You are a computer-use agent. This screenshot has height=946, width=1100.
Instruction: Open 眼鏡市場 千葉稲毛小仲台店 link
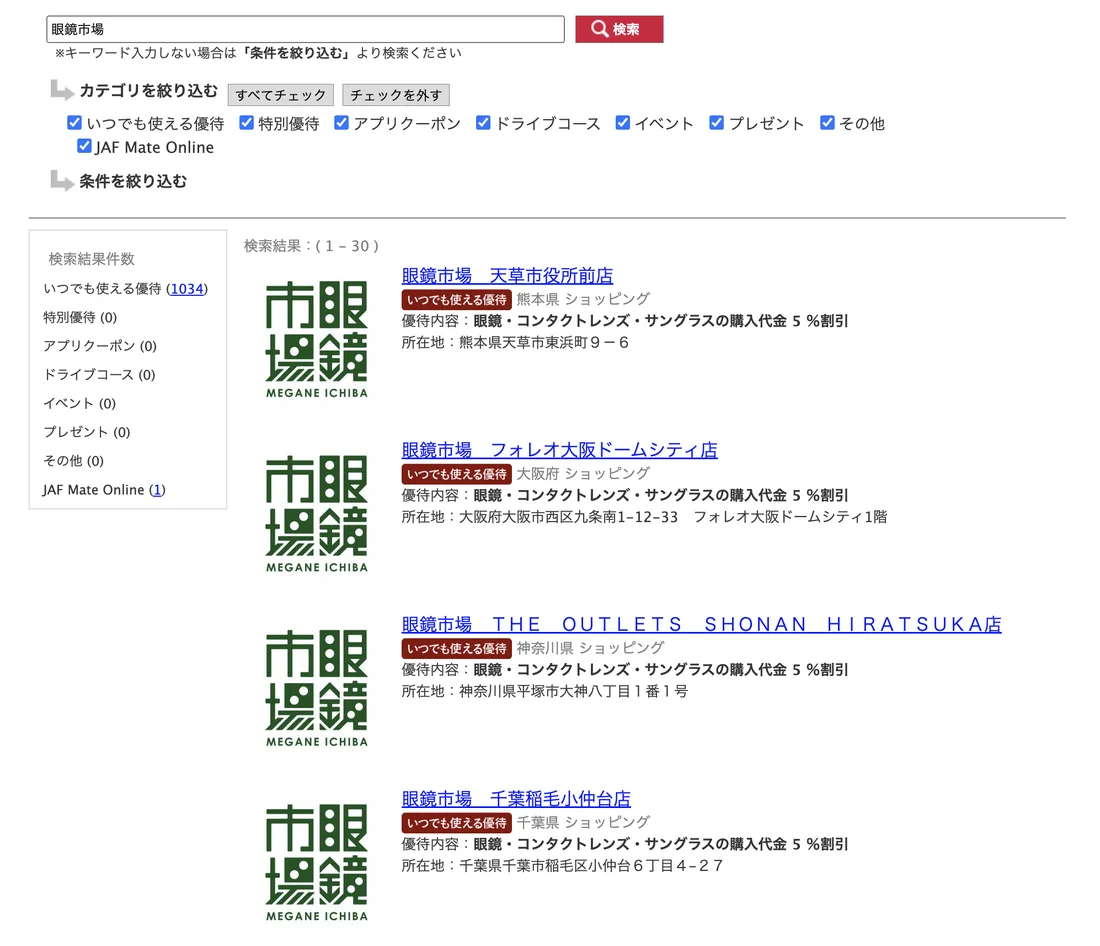coord(516,799)
